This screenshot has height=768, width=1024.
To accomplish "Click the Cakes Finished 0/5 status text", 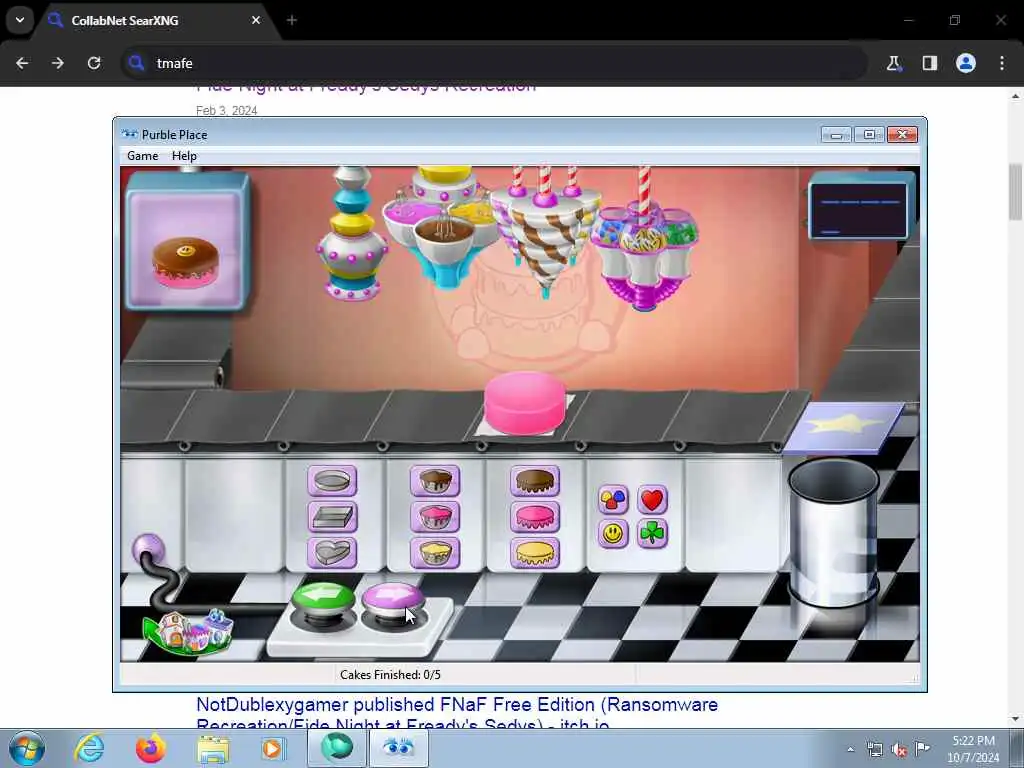I will click(390, 675).
